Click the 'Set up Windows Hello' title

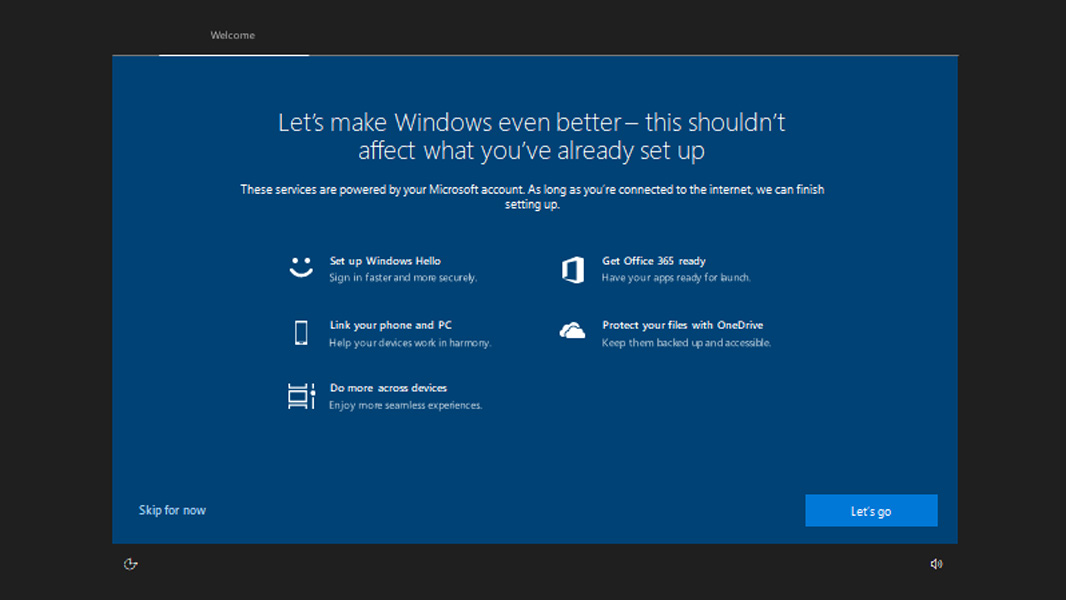point(385,261)
